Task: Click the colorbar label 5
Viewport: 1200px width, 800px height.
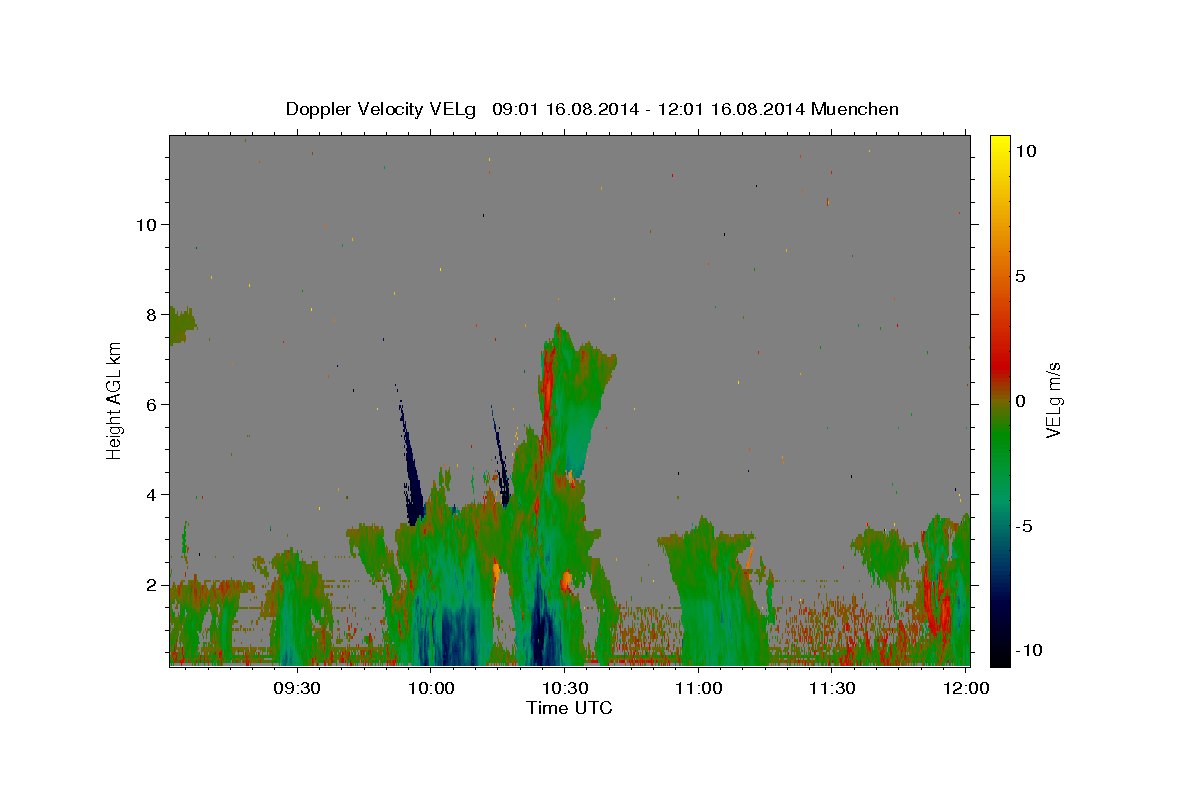Action: coord(1020,276)
